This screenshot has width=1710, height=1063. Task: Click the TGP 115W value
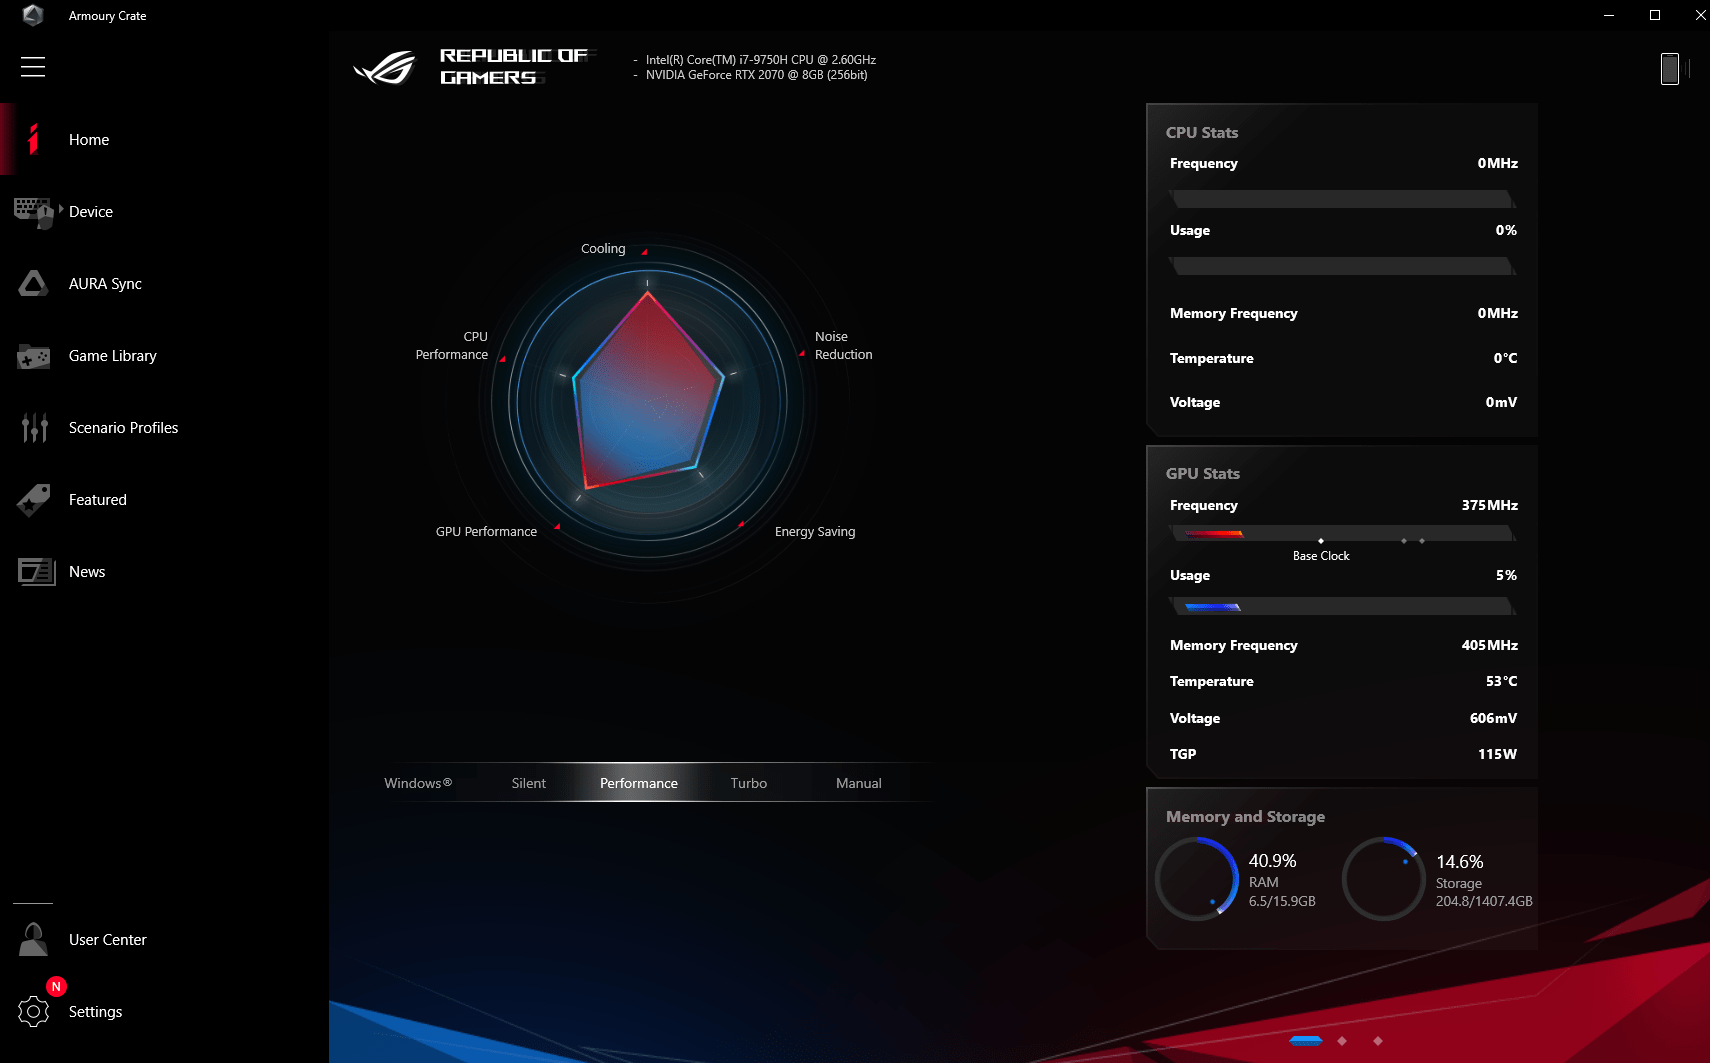(1498, 755)
